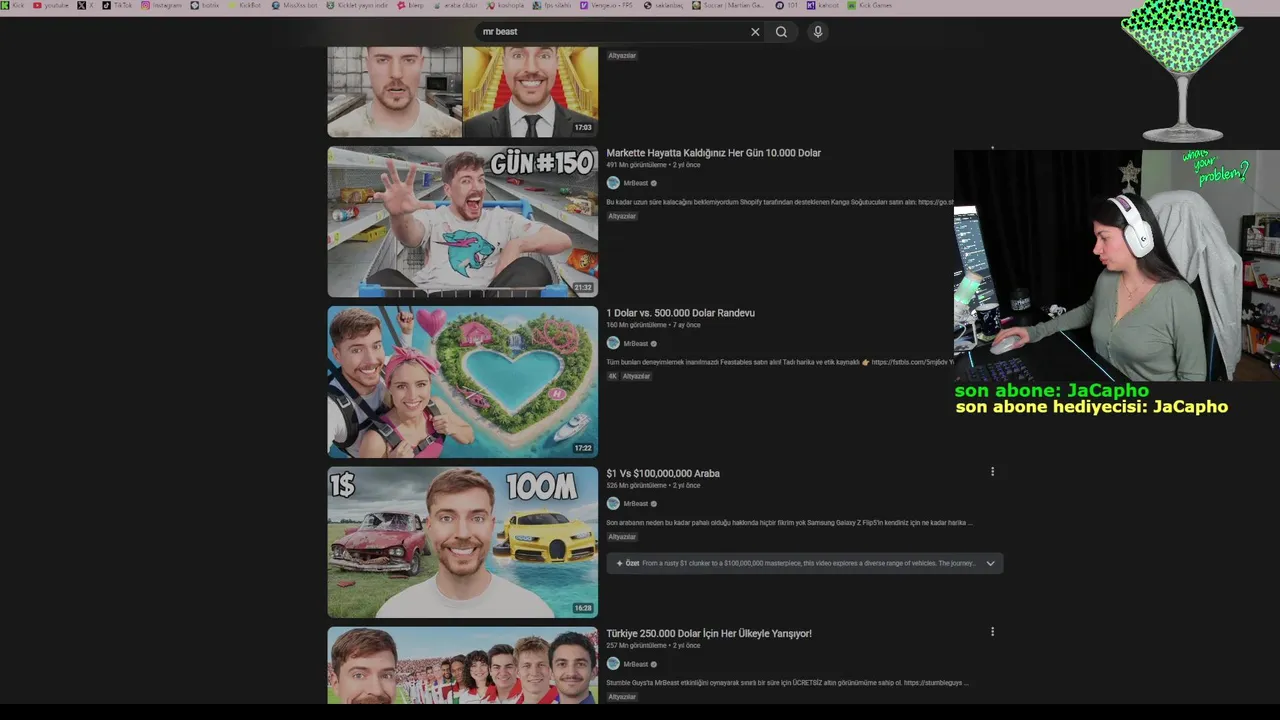Open the Kick bookmark
Image resolution: width=1280 pixels, height=720 pixels.
13,5
